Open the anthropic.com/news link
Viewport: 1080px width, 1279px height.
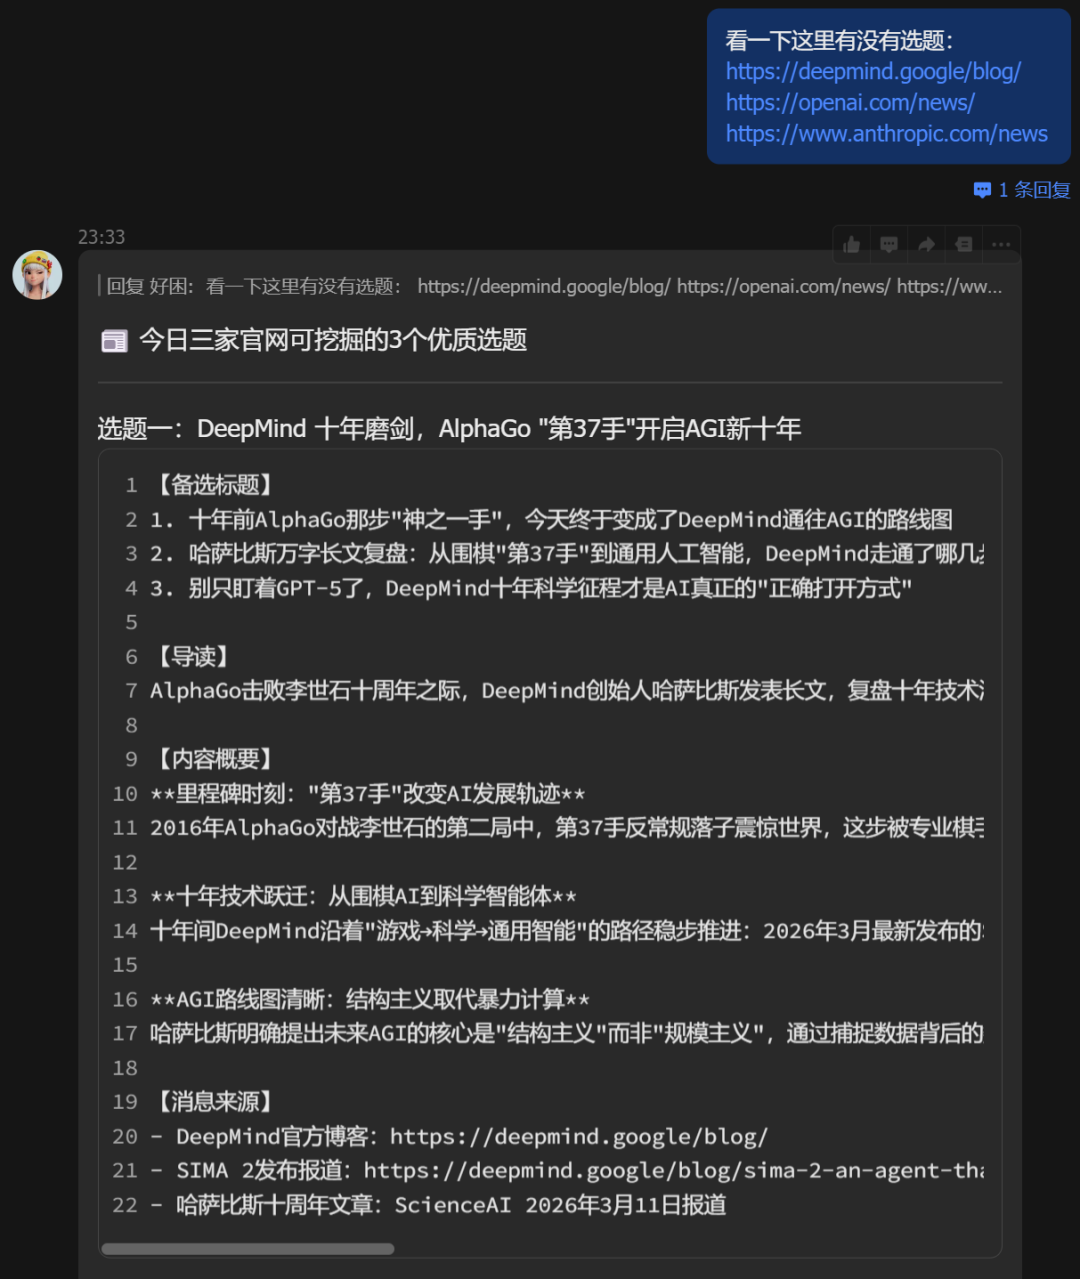tap(886, 134)
